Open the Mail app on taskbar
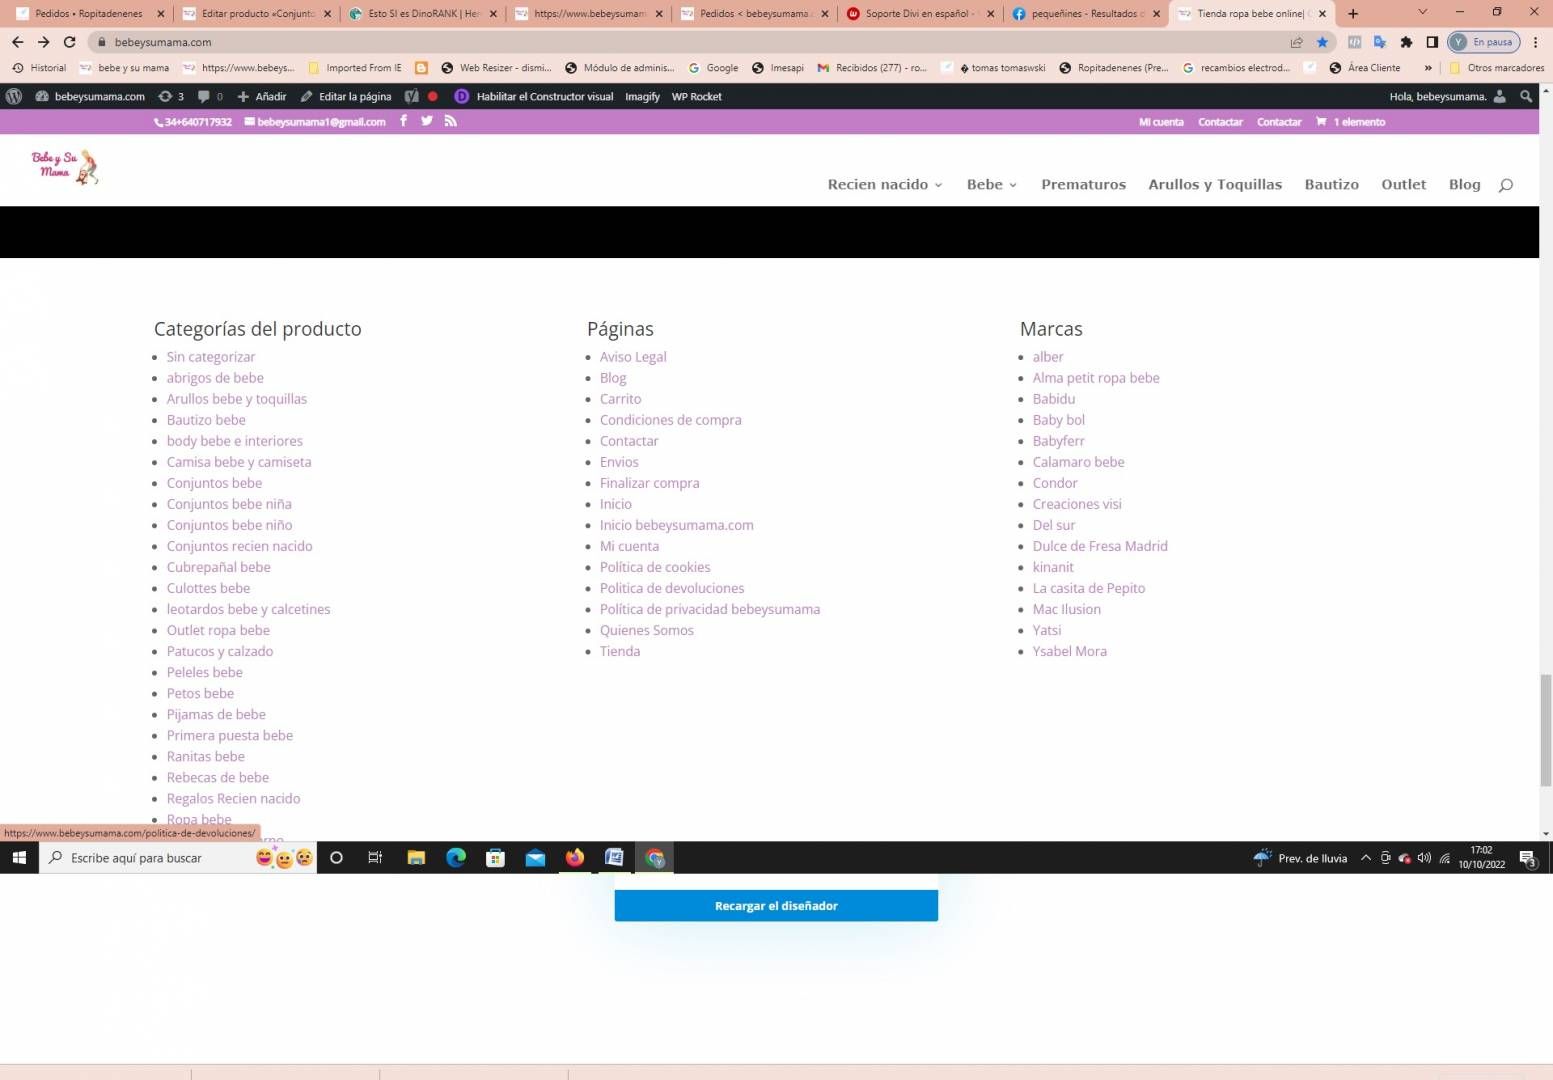Screen dimensions: 1553x1080 535,858
